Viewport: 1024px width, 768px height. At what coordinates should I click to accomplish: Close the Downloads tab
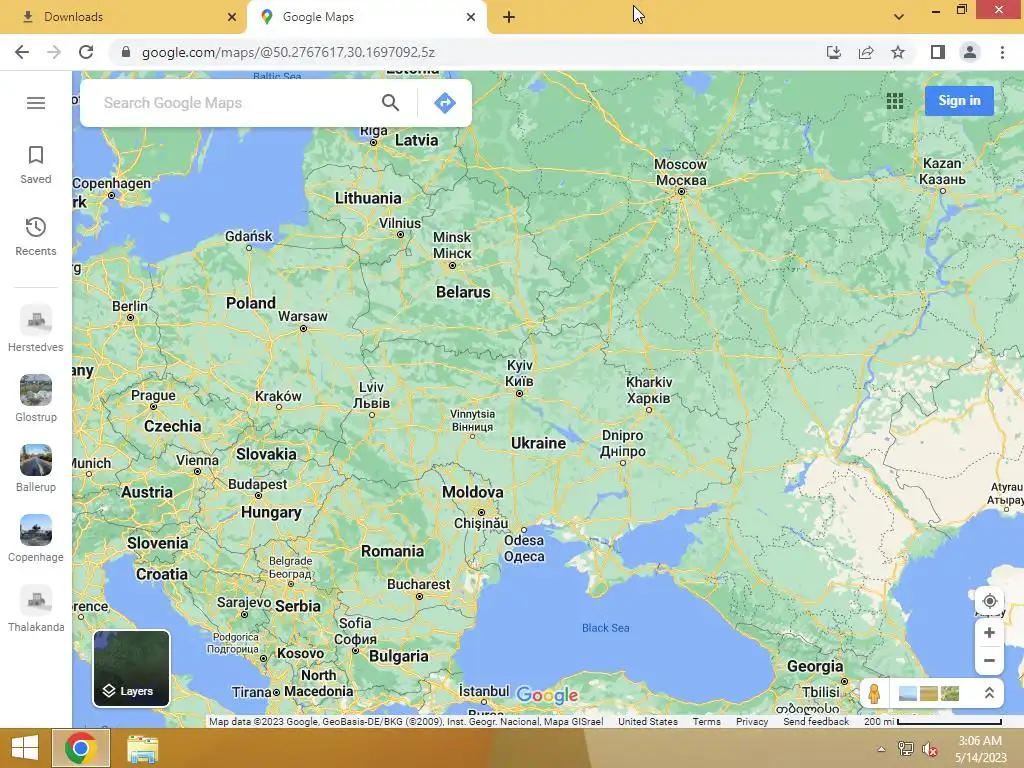pos(232,17)
